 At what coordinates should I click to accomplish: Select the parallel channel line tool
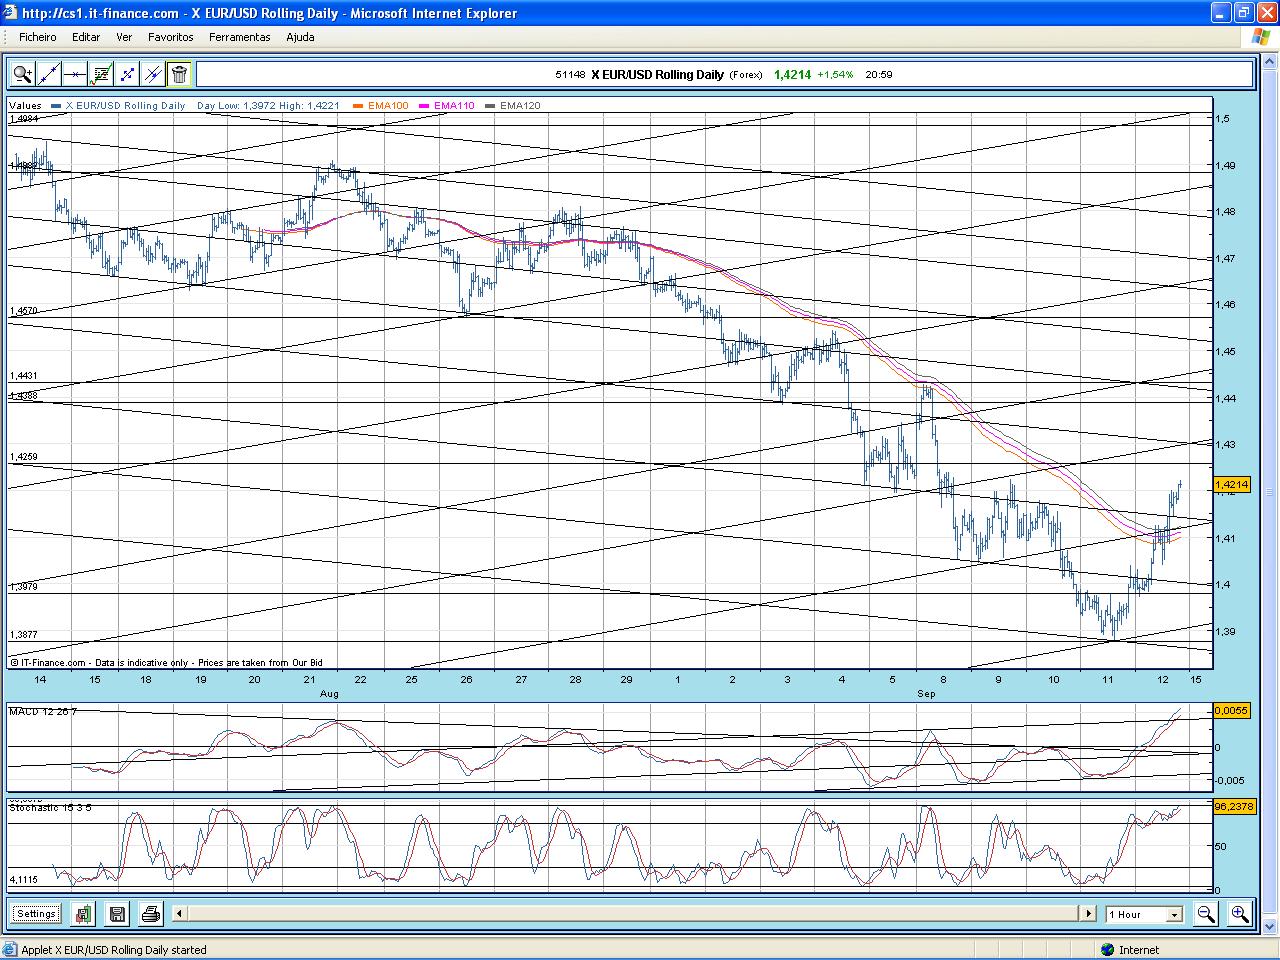153,74
